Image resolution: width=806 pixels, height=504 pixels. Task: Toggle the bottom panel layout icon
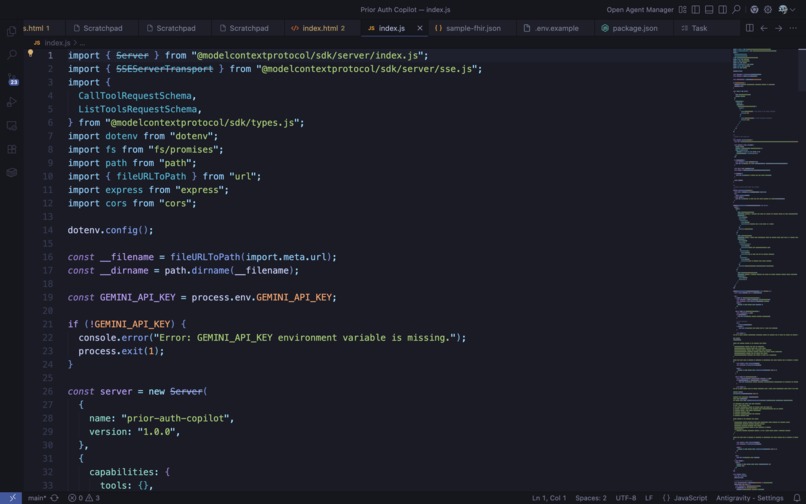coord(709,10)
